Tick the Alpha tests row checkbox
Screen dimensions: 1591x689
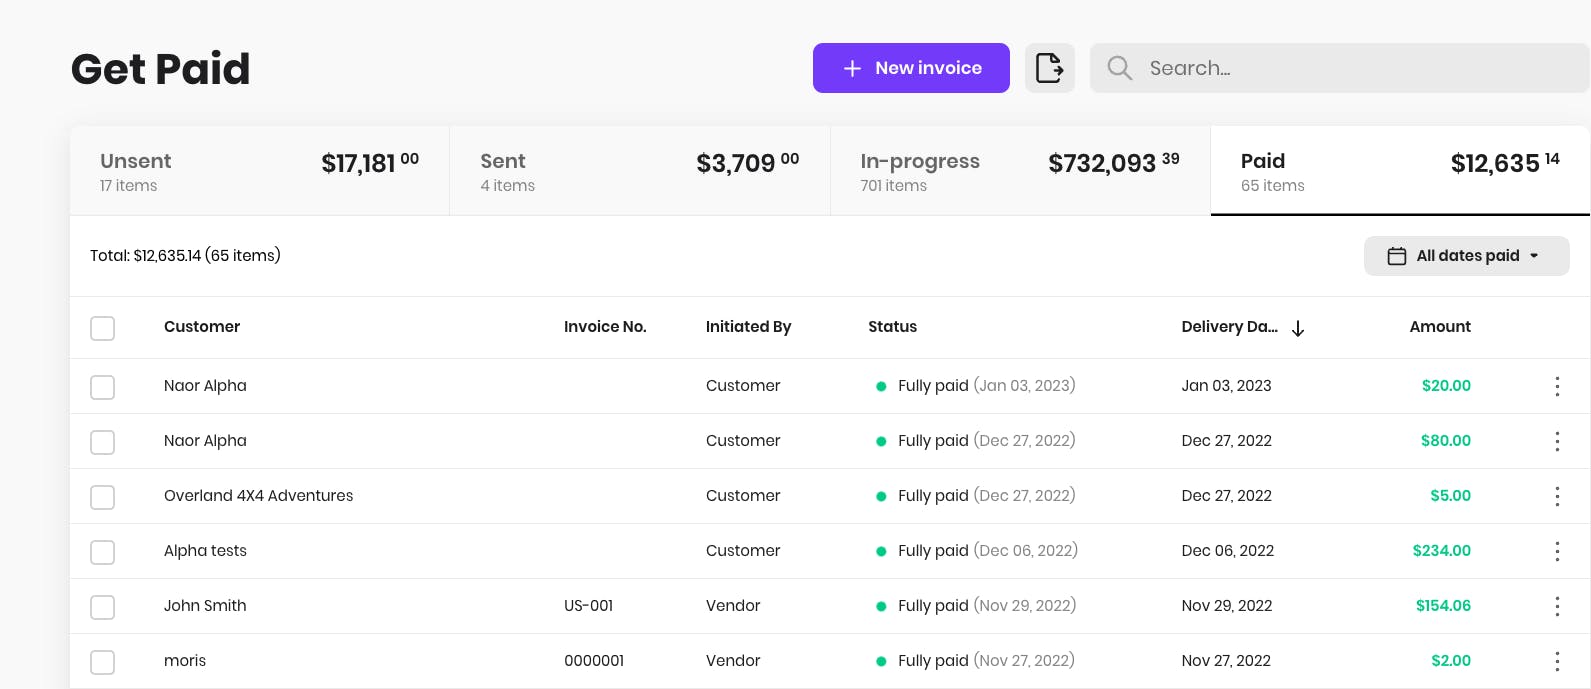(103, 552)
